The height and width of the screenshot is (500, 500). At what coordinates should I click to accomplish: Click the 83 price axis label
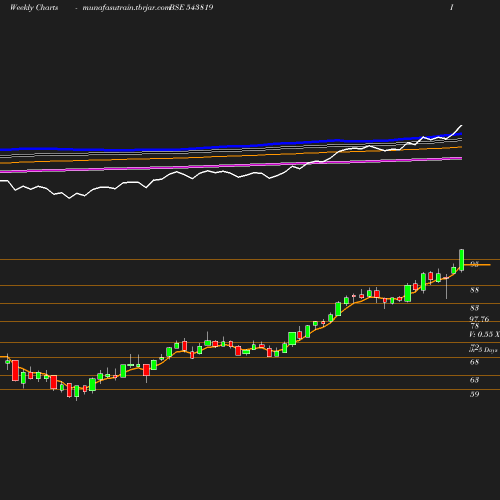[x=474, y=308]
